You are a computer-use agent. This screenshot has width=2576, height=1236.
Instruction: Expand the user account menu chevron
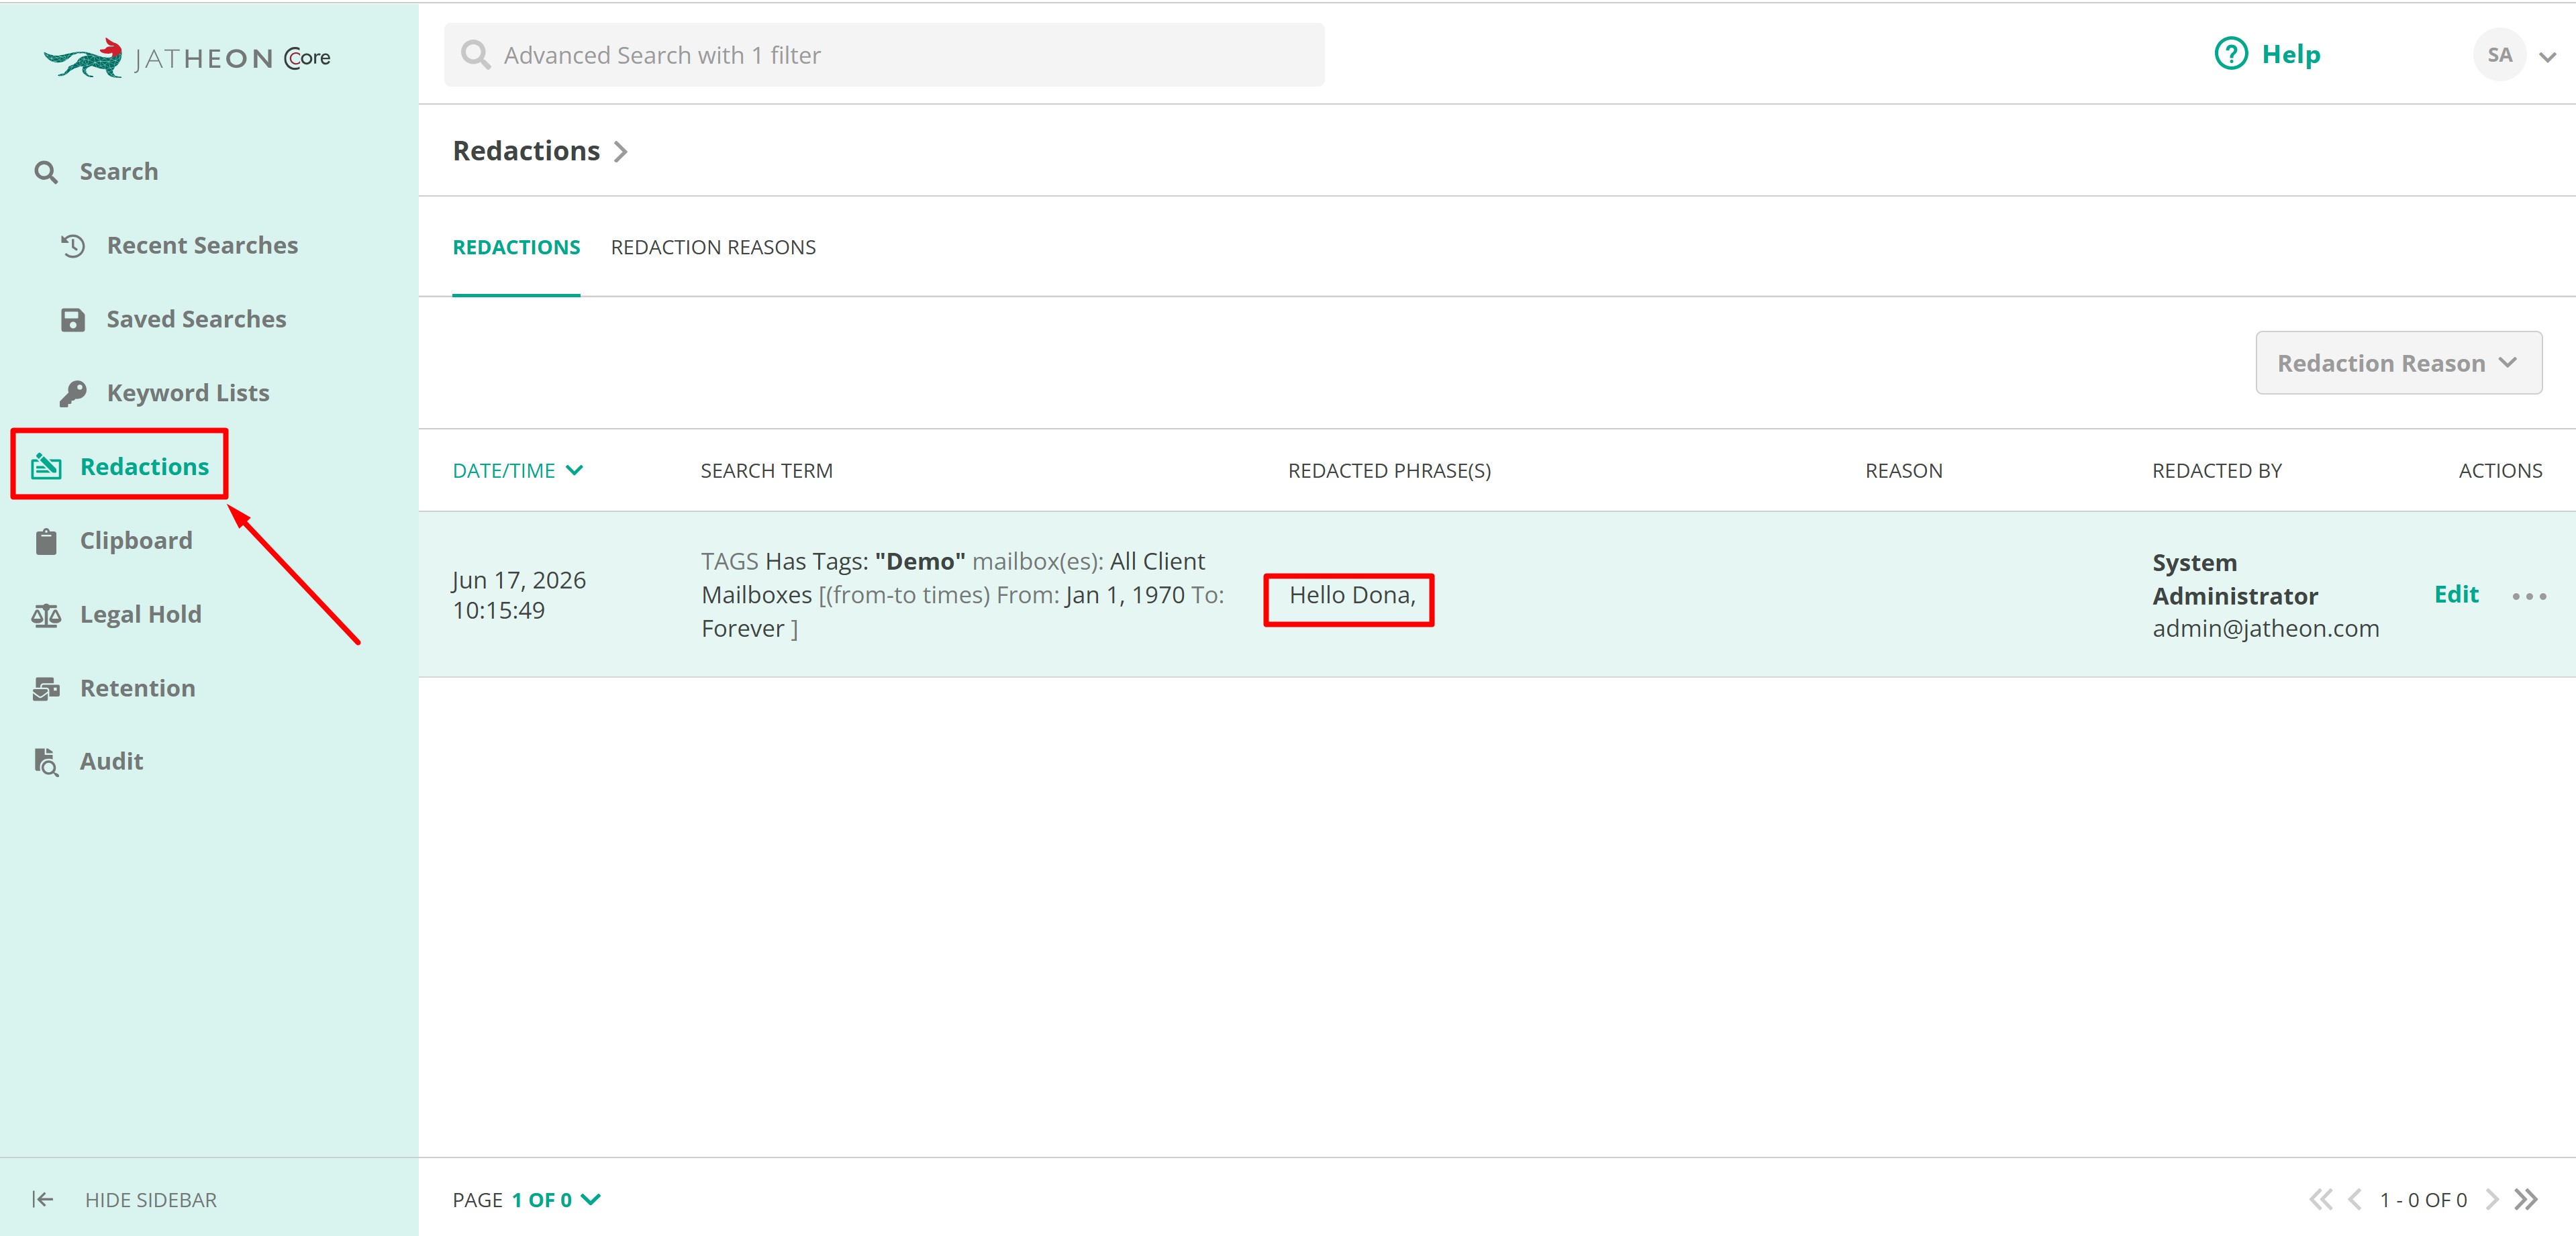(x=2547, y=57)
